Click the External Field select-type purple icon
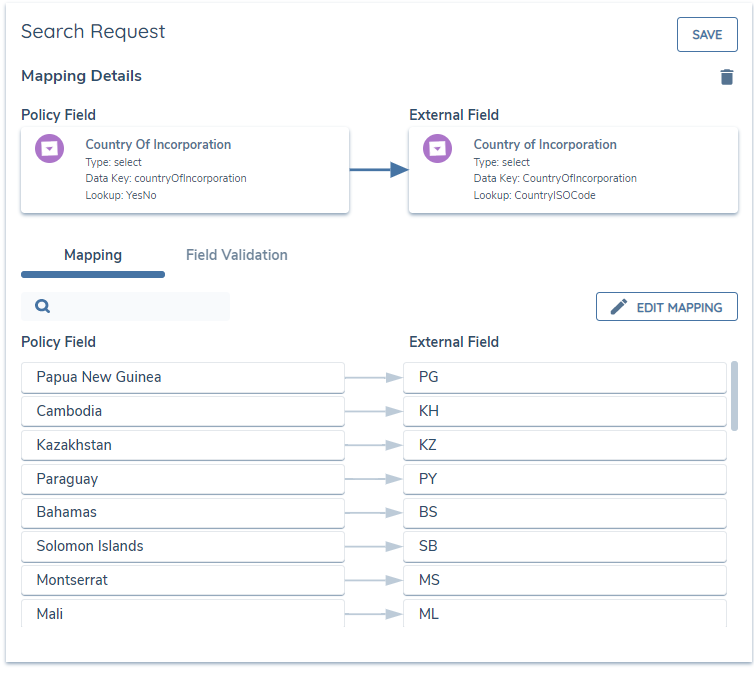The height and width of the screenshot is (679, 754). click(x=437, y=149)
